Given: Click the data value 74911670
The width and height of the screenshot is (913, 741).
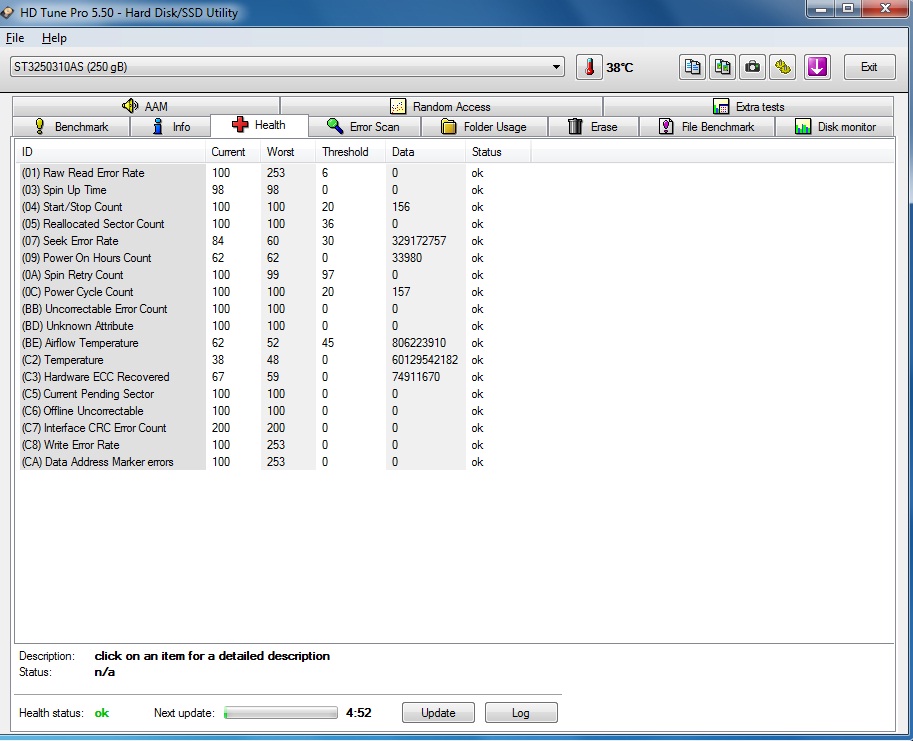Looking at the screenshot, I should click(416, 377).
